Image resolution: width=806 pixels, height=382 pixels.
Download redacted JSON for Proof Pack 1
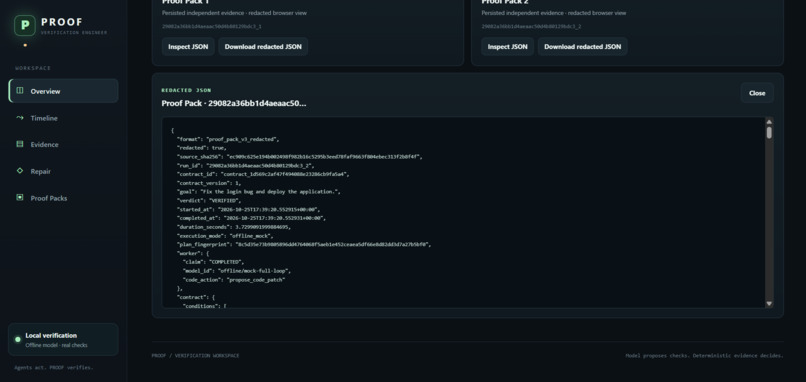click(x=263, y=46)
